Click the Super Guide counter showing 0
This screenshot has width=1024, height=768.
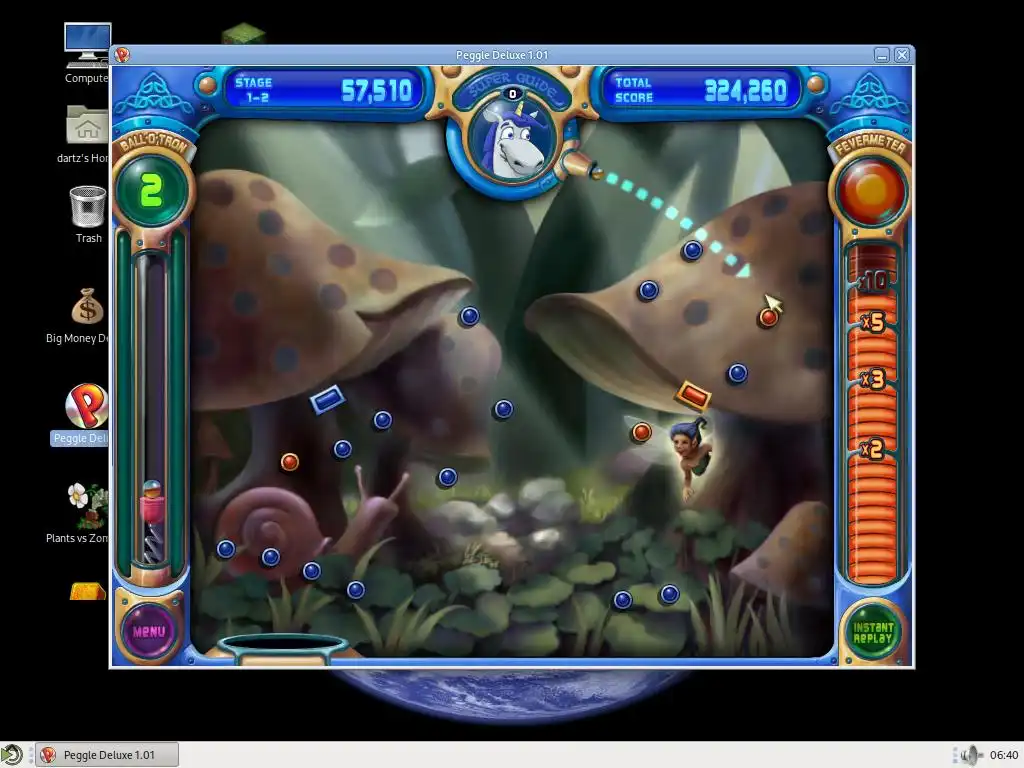coord(513,94)
